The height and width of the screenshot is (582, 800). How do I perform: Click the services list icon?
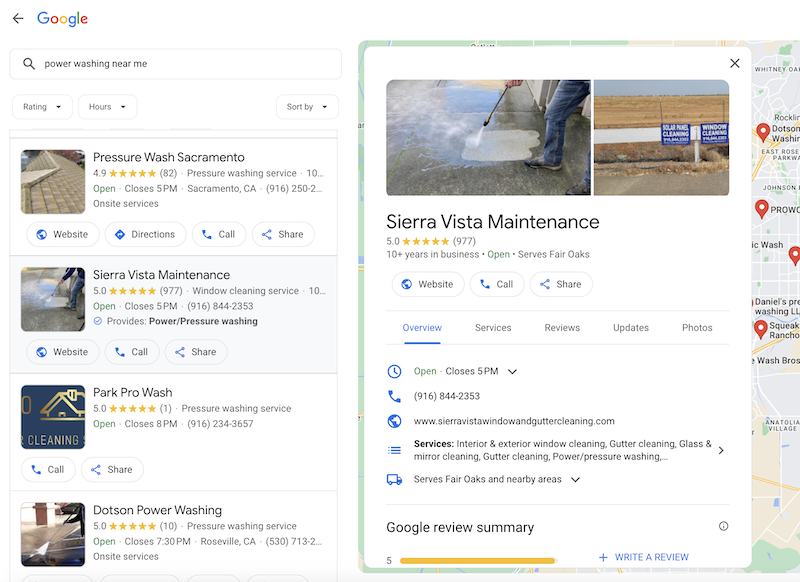(394, 450)
